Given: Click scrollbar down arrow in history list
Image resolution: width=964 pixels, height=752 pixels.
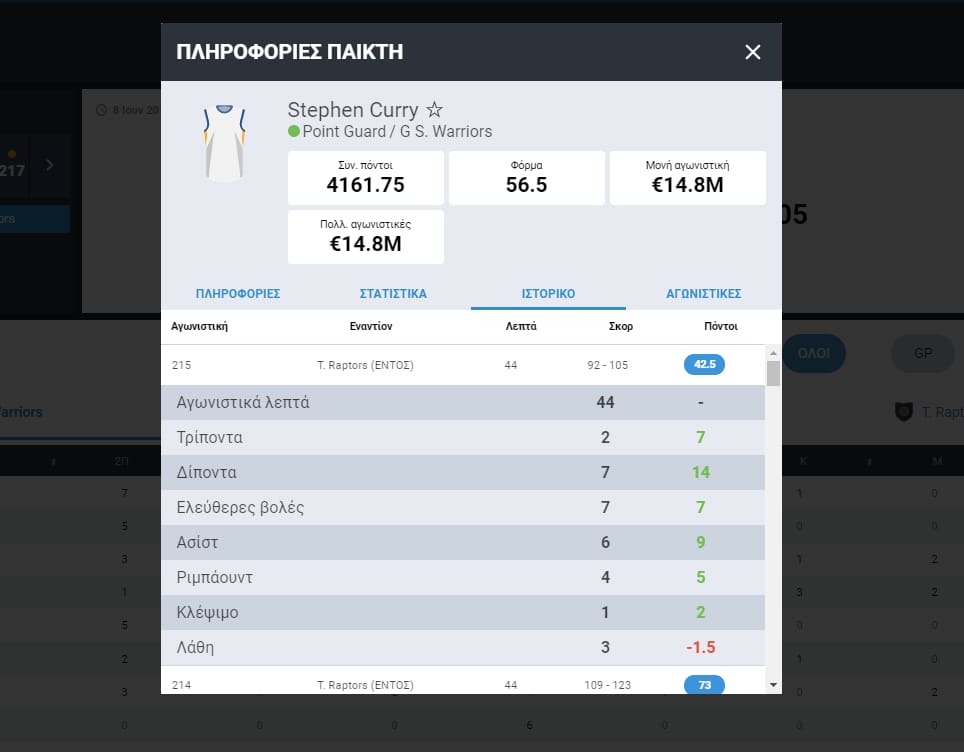Looking at the screenshot, I should (773, 685).
